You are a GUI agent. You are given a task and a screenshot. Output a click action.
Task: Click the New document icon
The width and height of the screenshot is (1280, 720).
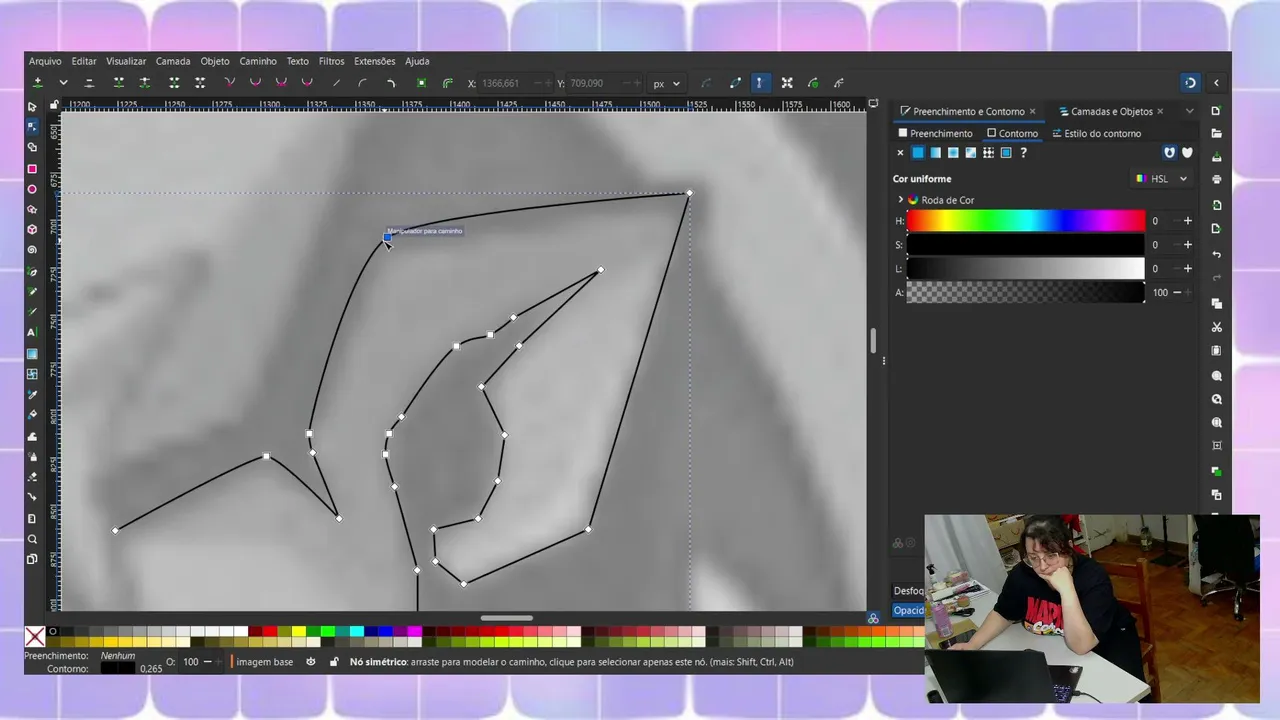(x=1216, y=110)
